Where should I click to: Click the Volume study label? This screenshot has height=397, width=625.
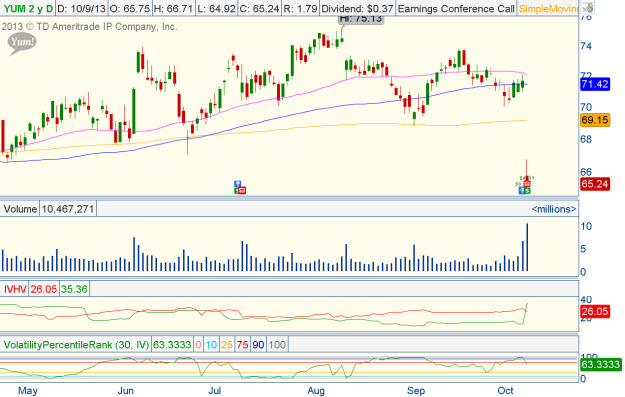[20, 209]
